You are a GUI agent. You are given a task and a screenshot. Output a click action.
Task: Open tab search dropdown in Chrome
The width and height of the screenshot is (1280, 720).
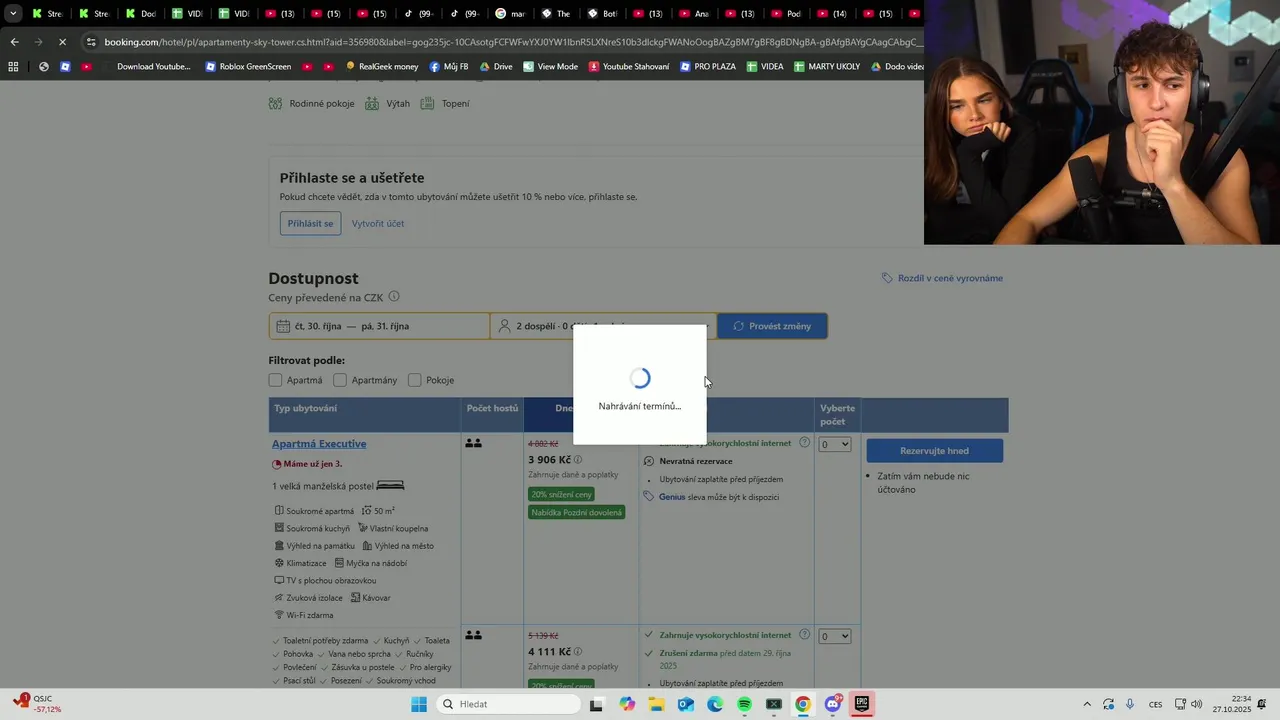click(13, 14)
